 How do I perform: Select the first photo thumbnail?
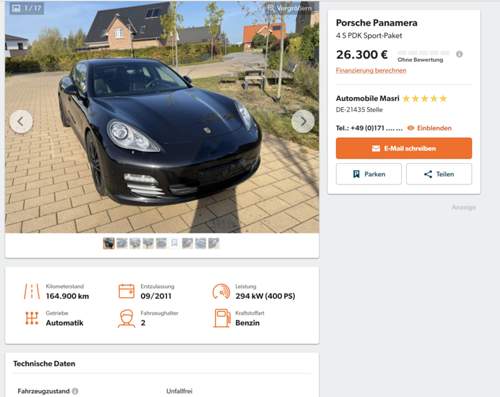click(109, 243)
